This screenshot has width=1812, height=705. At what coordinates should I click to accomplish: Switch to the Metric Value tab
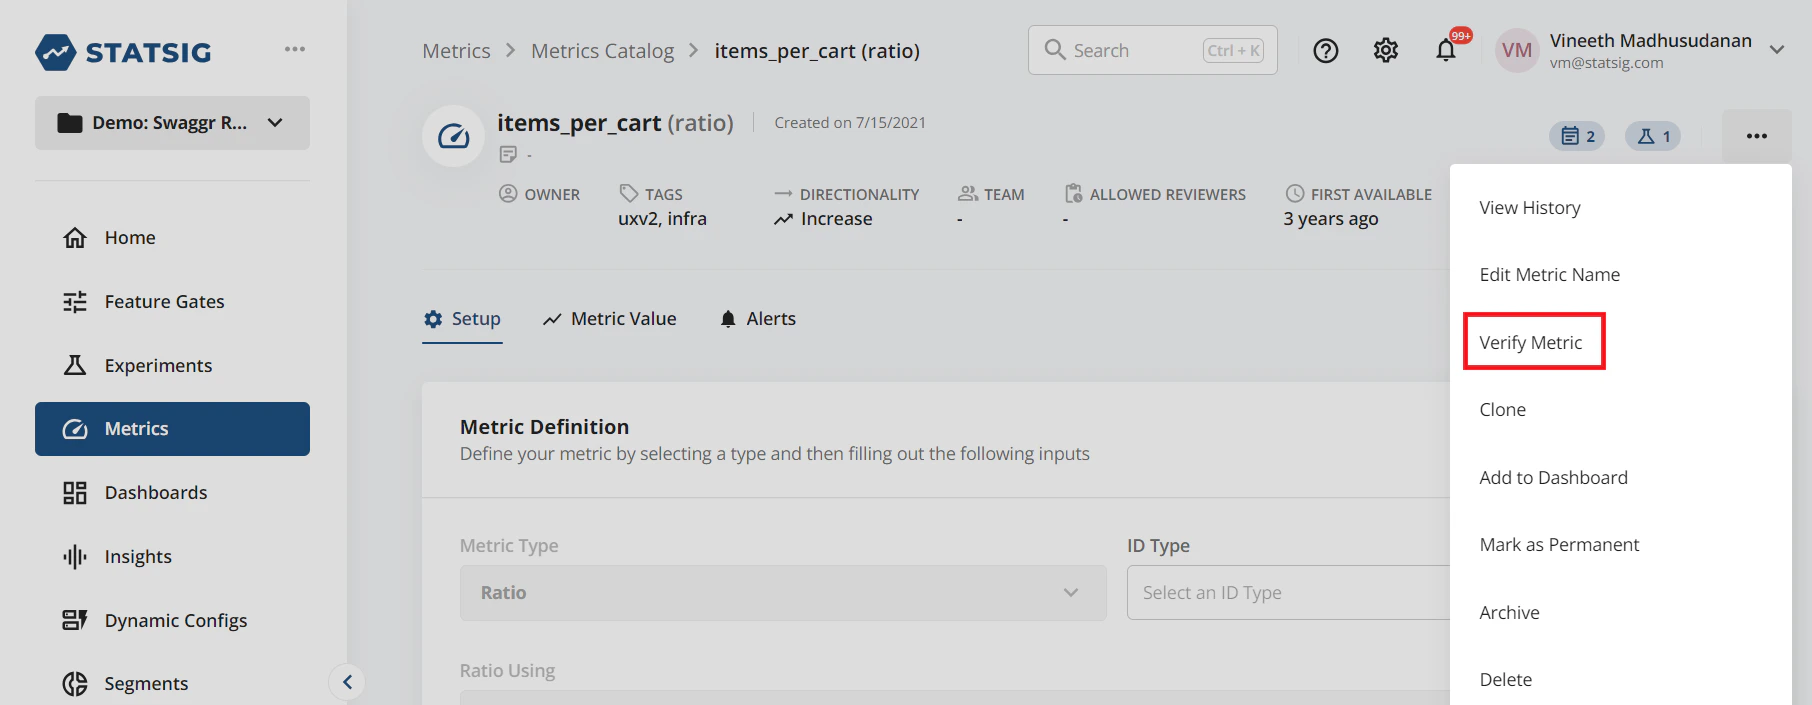[x=609, y=319]
